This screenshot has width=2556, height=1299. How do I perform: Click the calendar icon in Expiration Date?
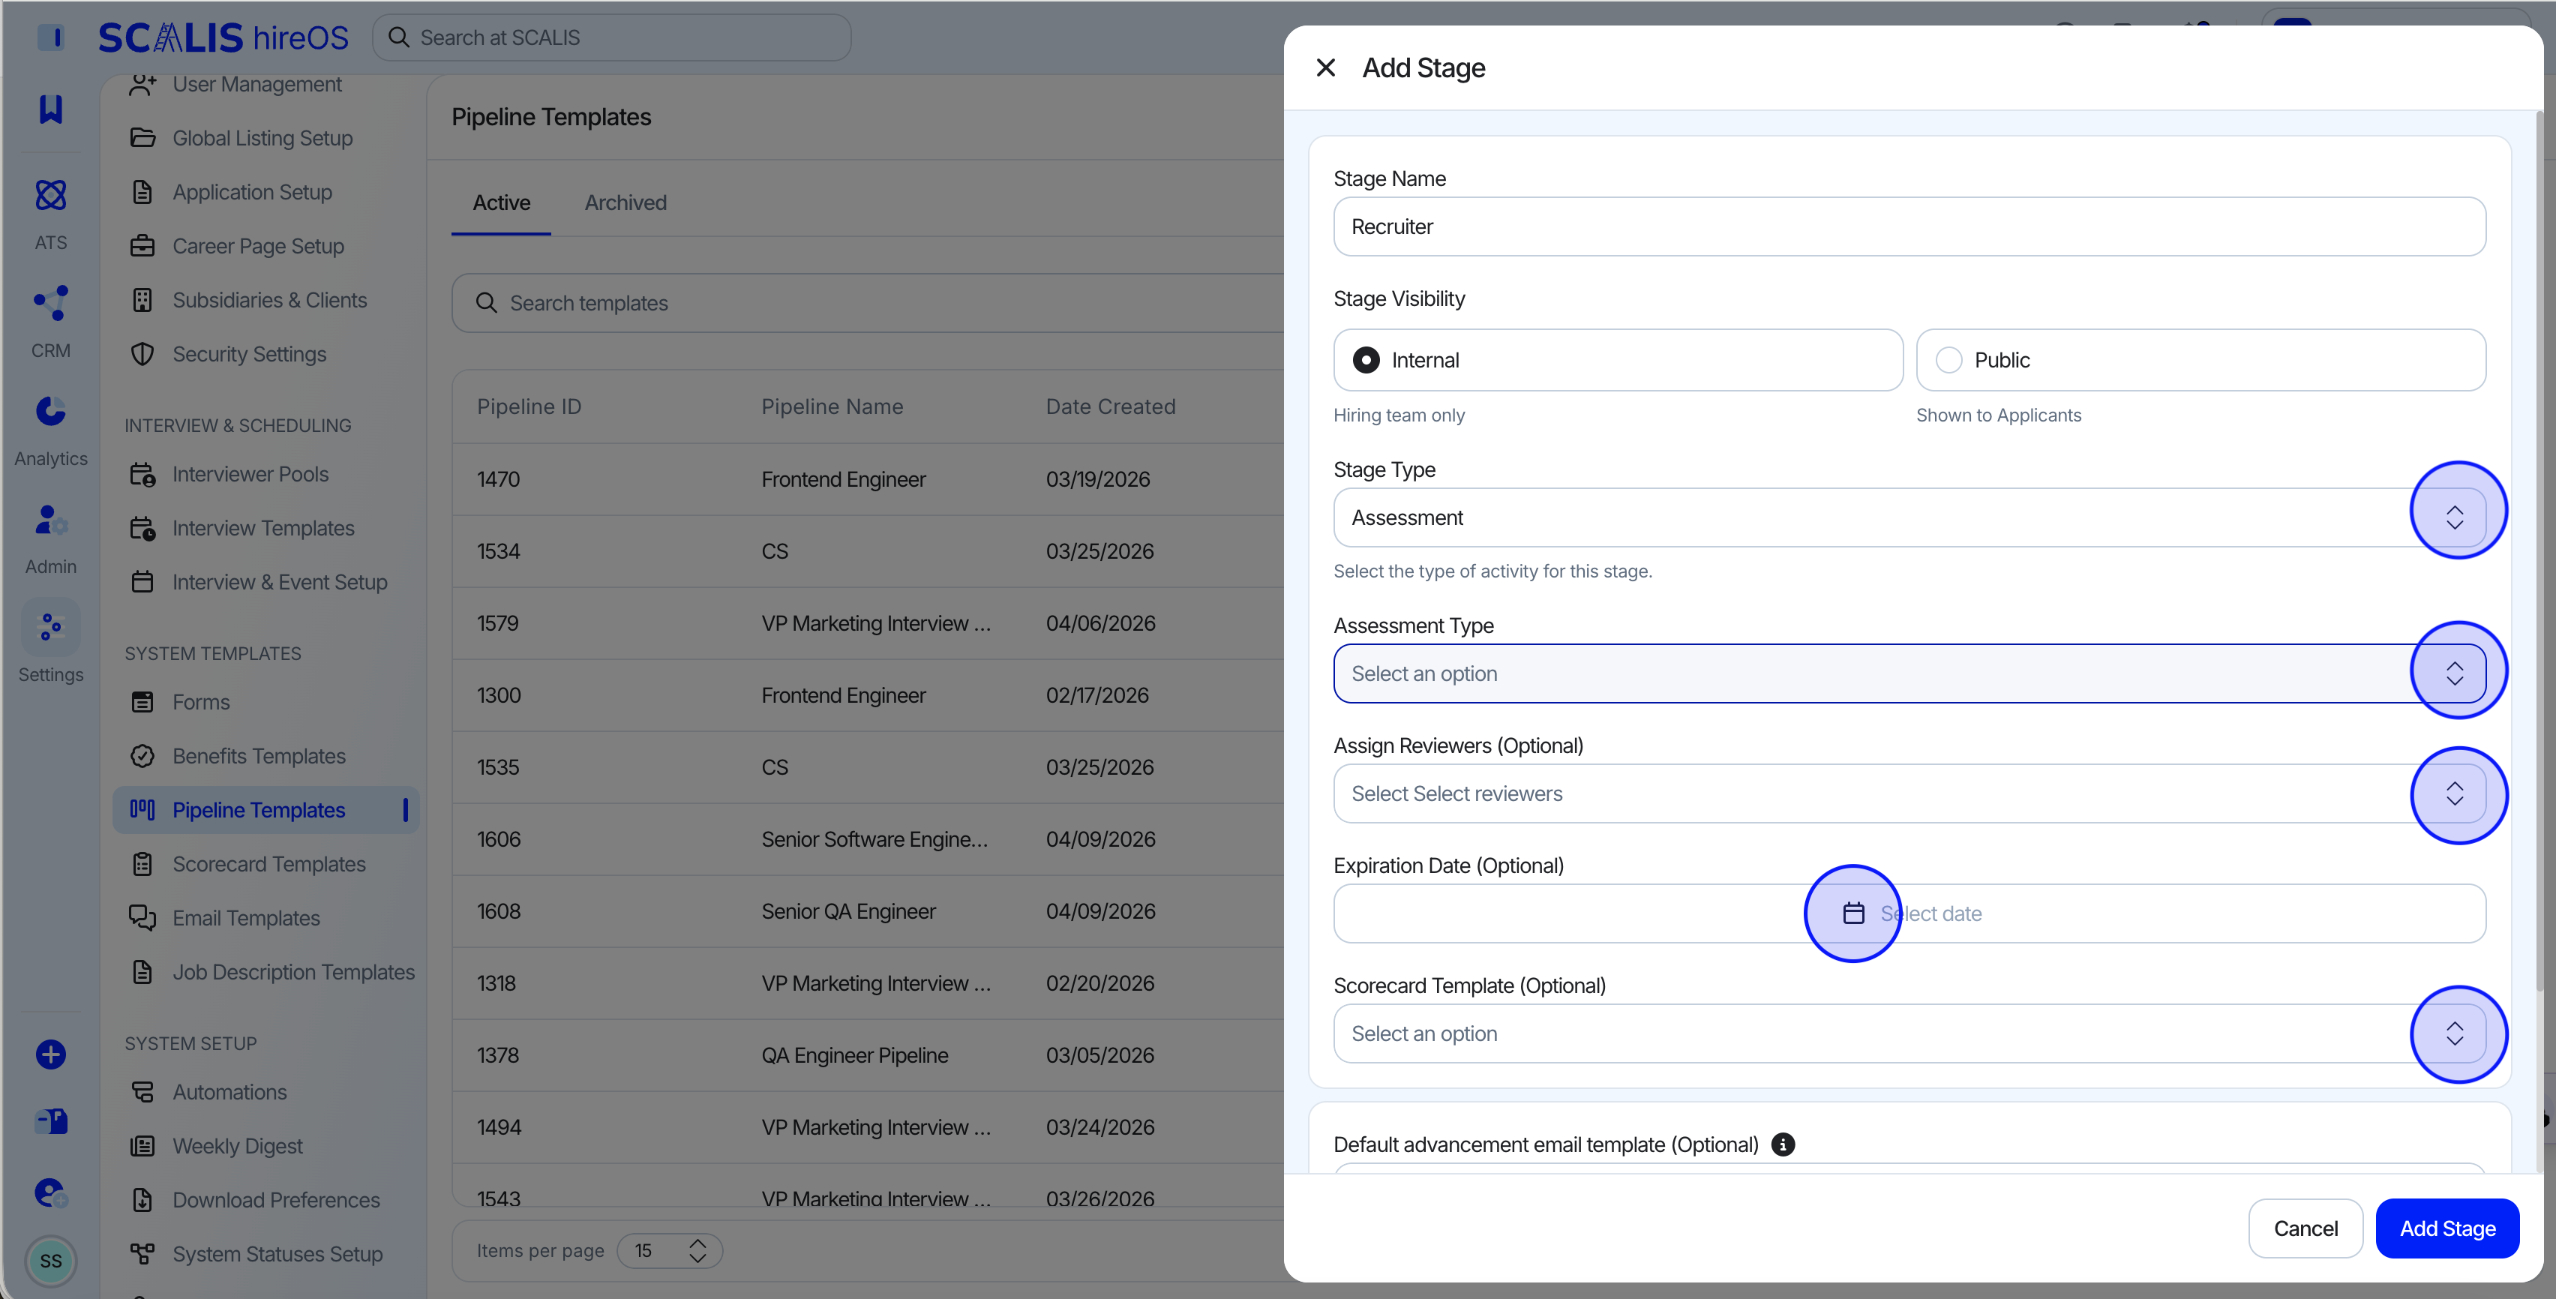point(1853,913)
